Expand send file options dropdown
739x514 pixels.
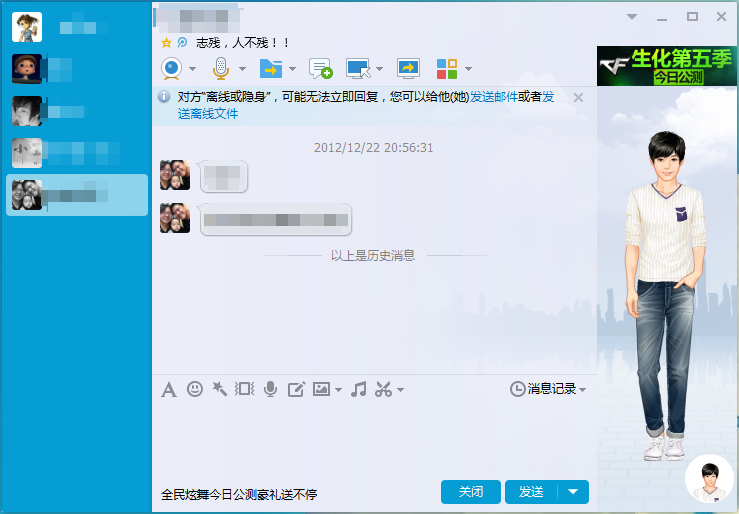pos(292,69)
